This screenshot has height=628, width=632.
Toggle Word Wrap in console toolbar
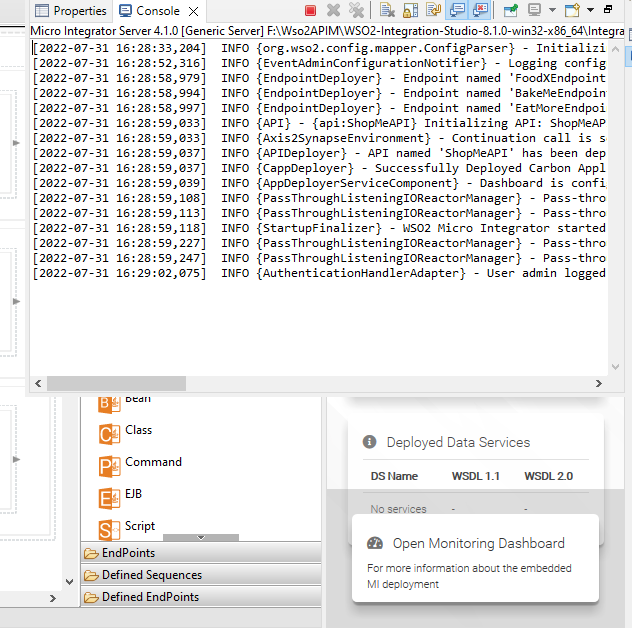click(433, 10)
